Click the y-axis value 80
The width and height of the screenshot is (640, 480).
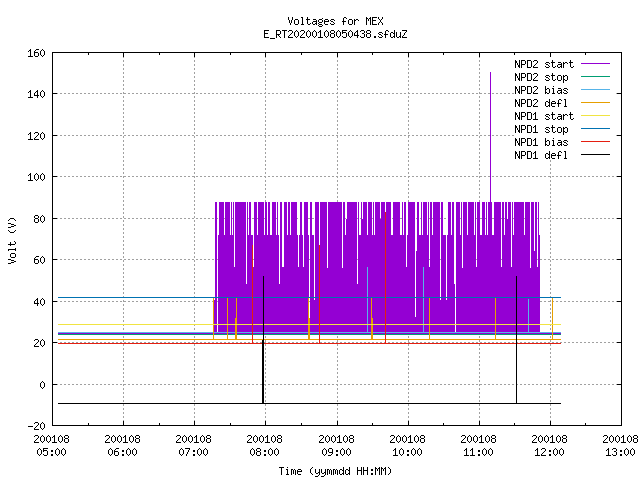coord(40,219)
